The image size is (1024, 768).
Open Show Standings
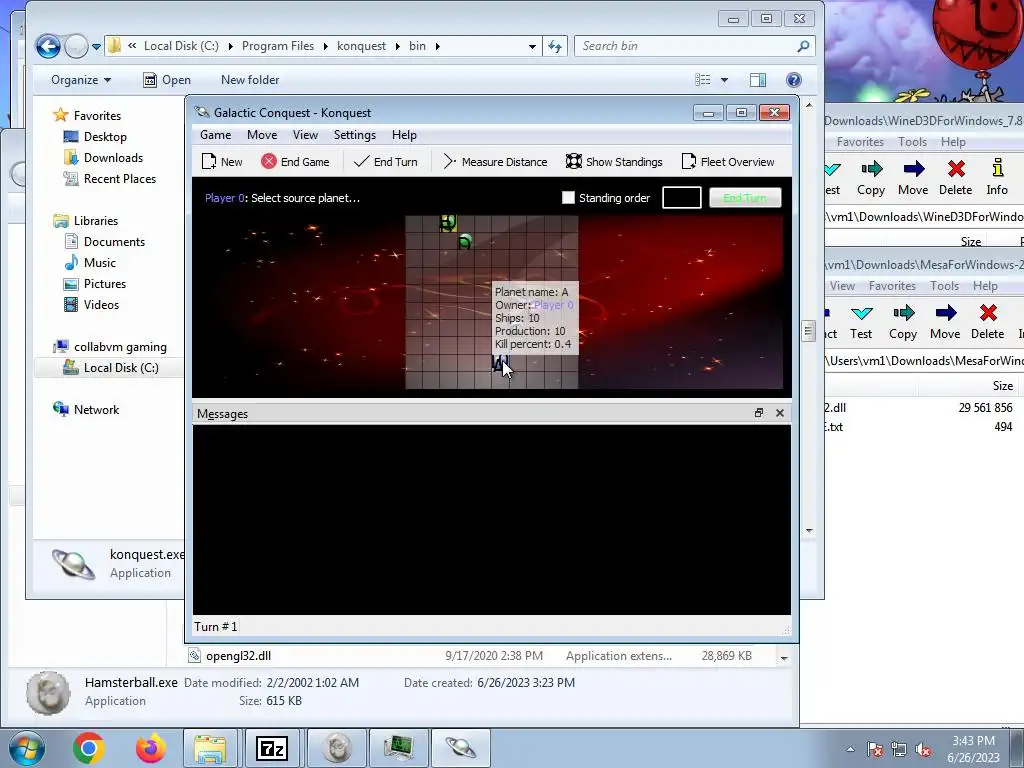click(614, 162)
